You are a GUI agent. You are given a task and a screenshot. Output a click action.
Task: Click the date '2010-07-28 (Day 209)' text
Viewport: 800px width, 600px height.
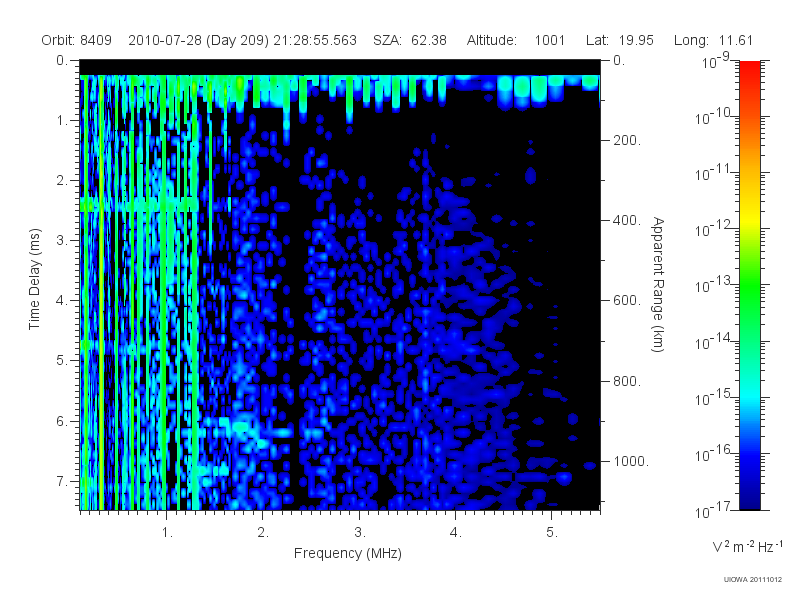[198, 40]
